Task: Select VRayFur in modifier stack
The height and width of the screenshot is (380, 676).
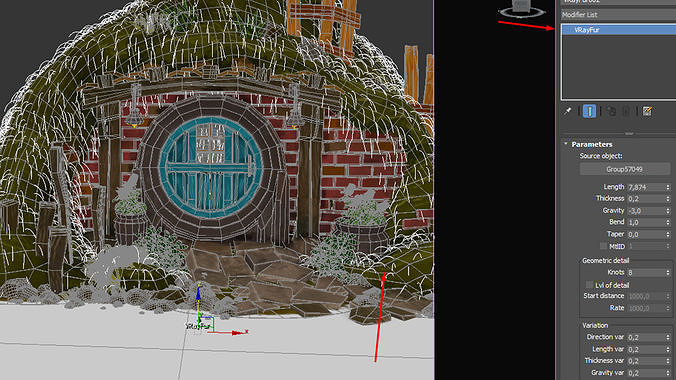Action: click(618, 30)
